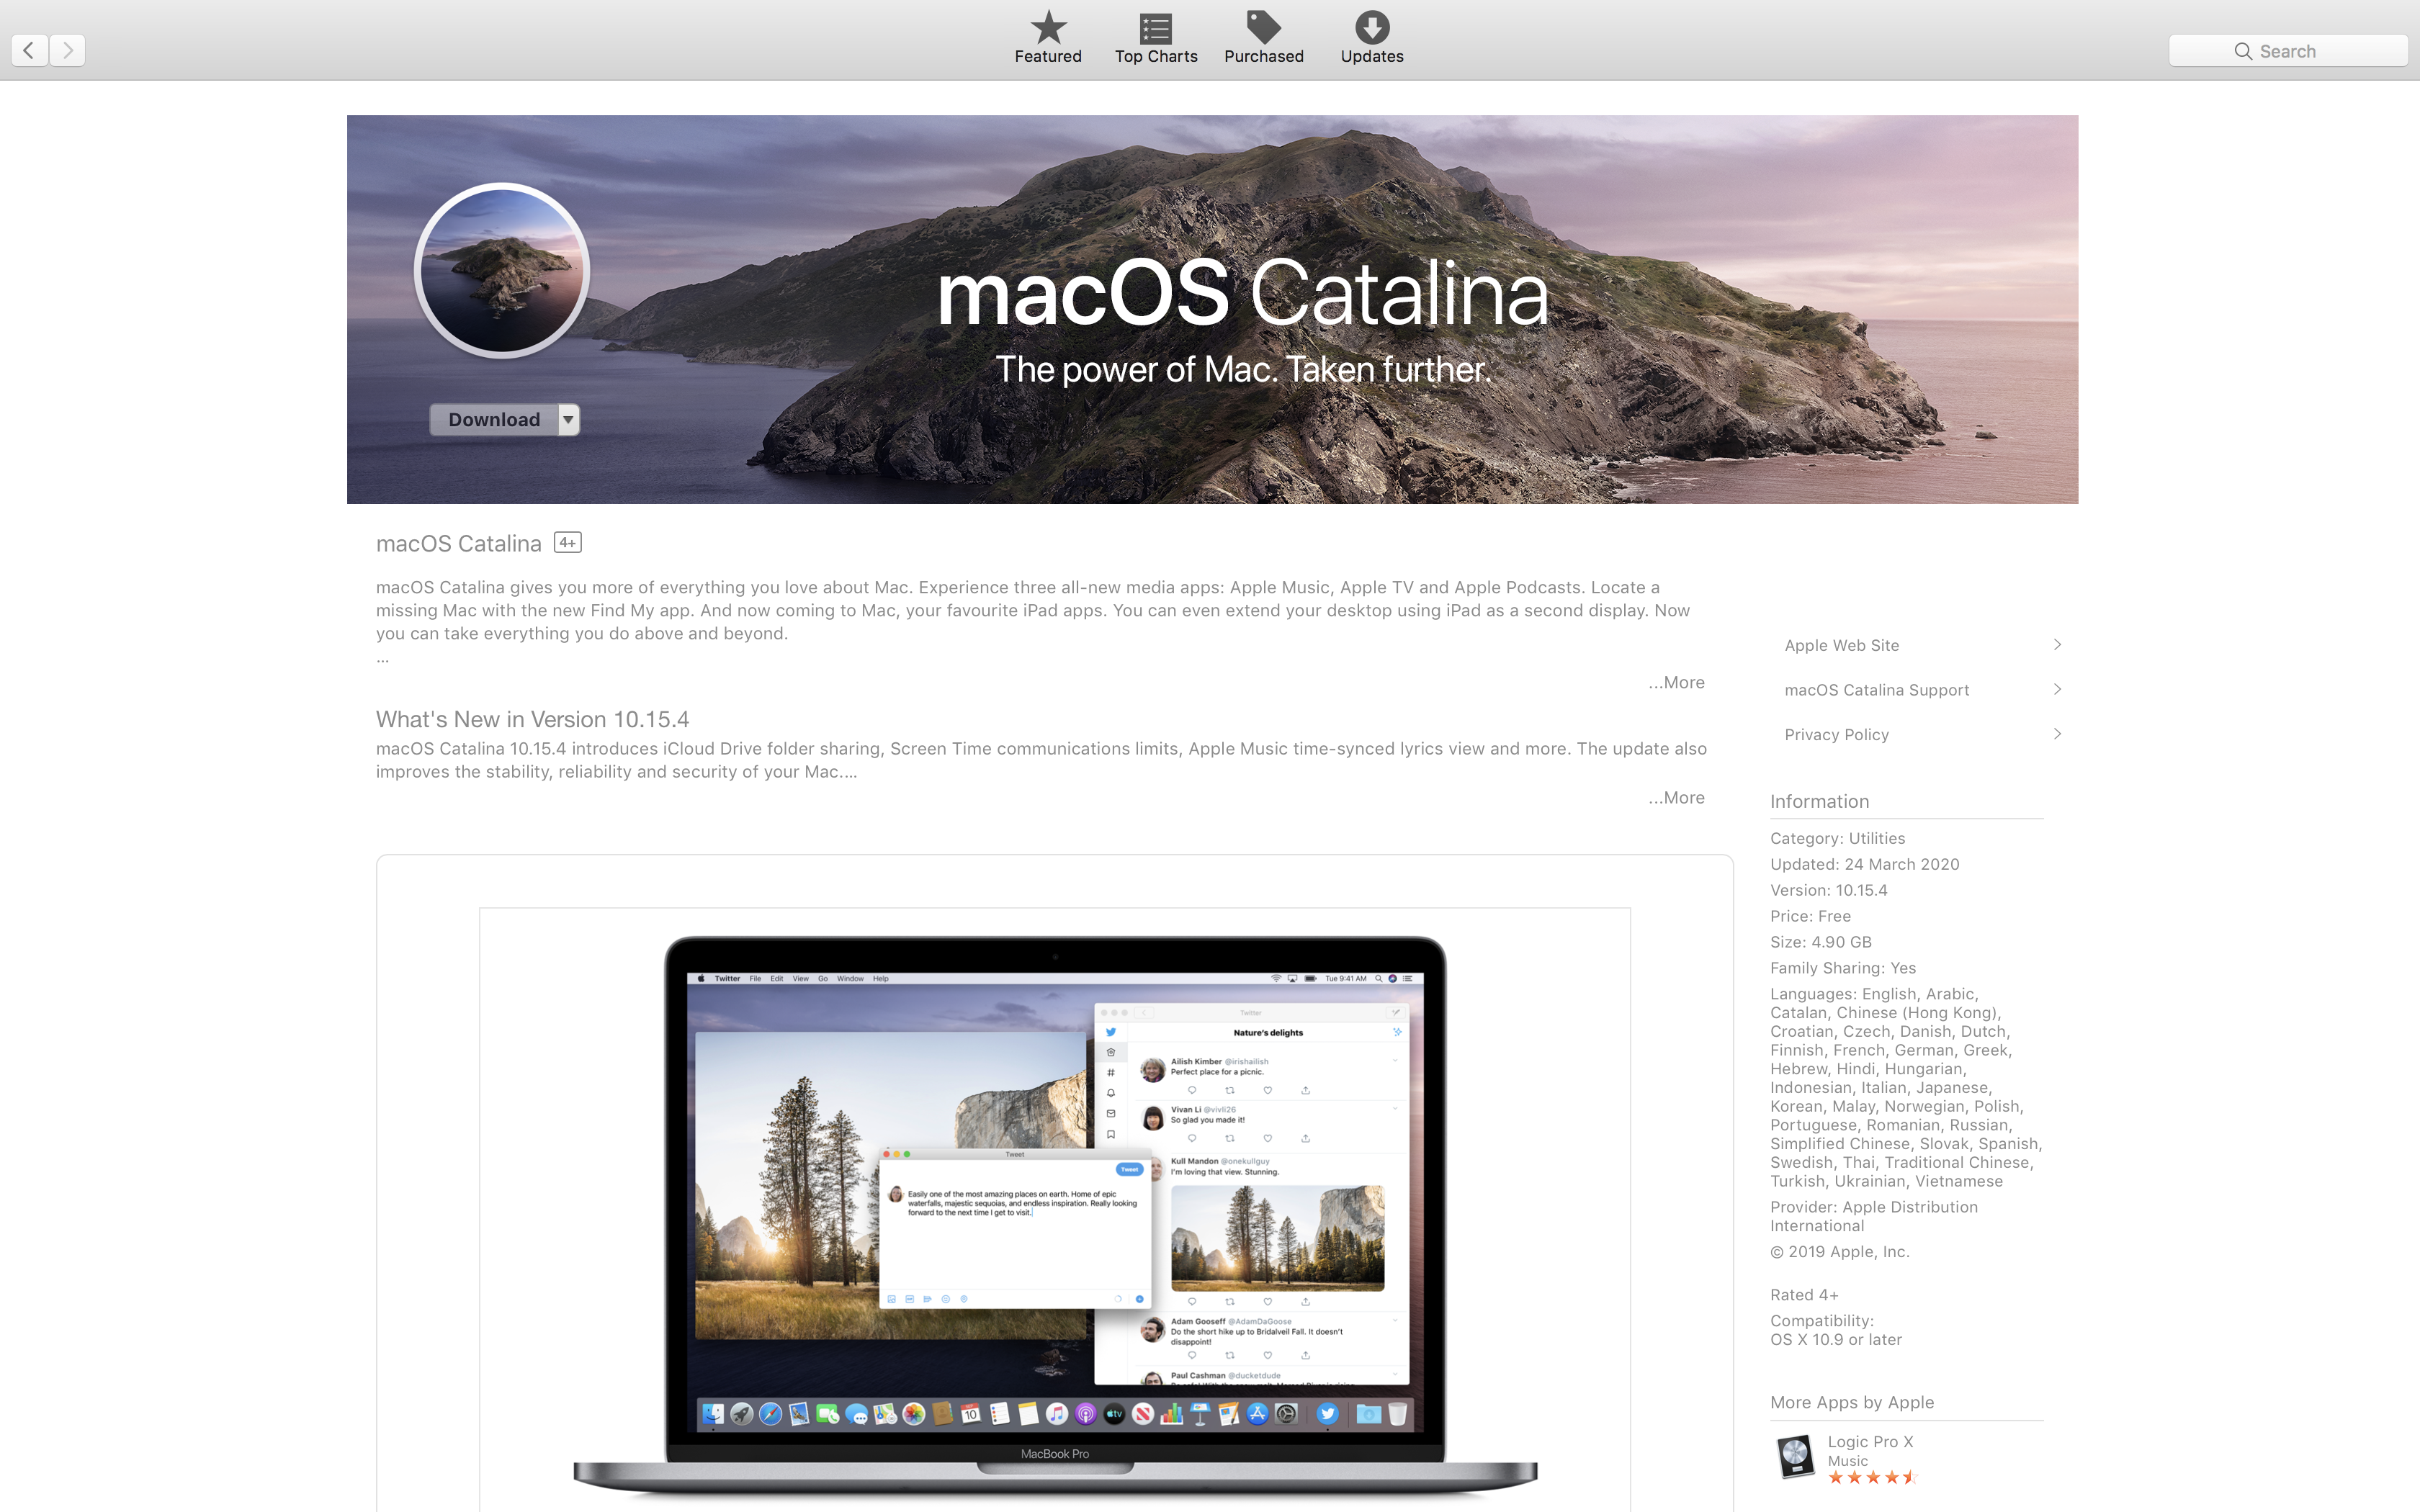Screen dimensions: 2420x1512
Task: Open the Top Charts list icon
Action: [x=1155, y=28]
